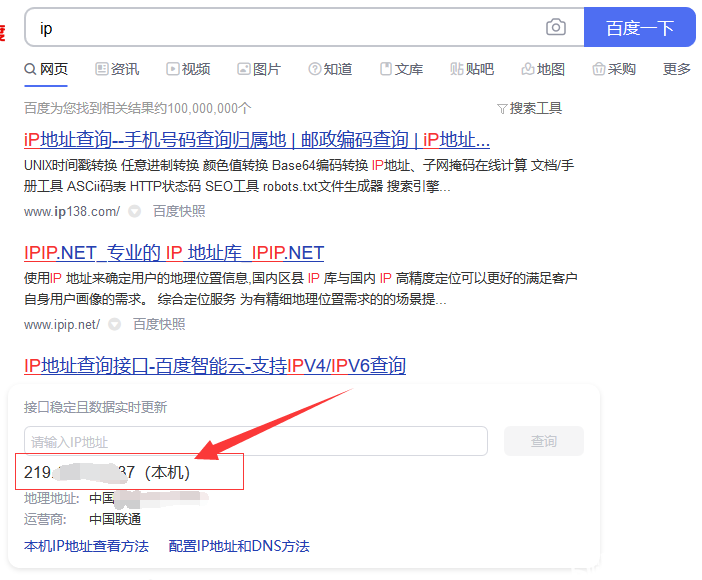Open IP地址查询接口-百度智能云 result link

[215, 366]
